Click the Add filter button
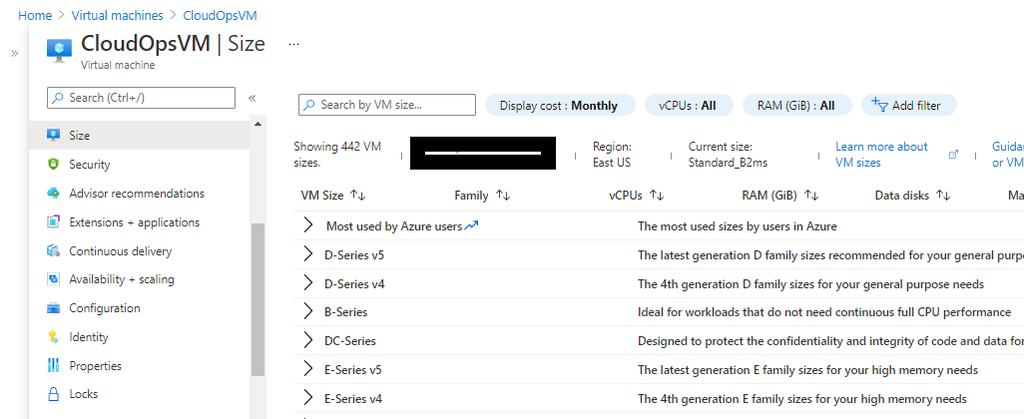Viewport: 1024px width, 419px height. pyautogui.click(x=909, y=105)
